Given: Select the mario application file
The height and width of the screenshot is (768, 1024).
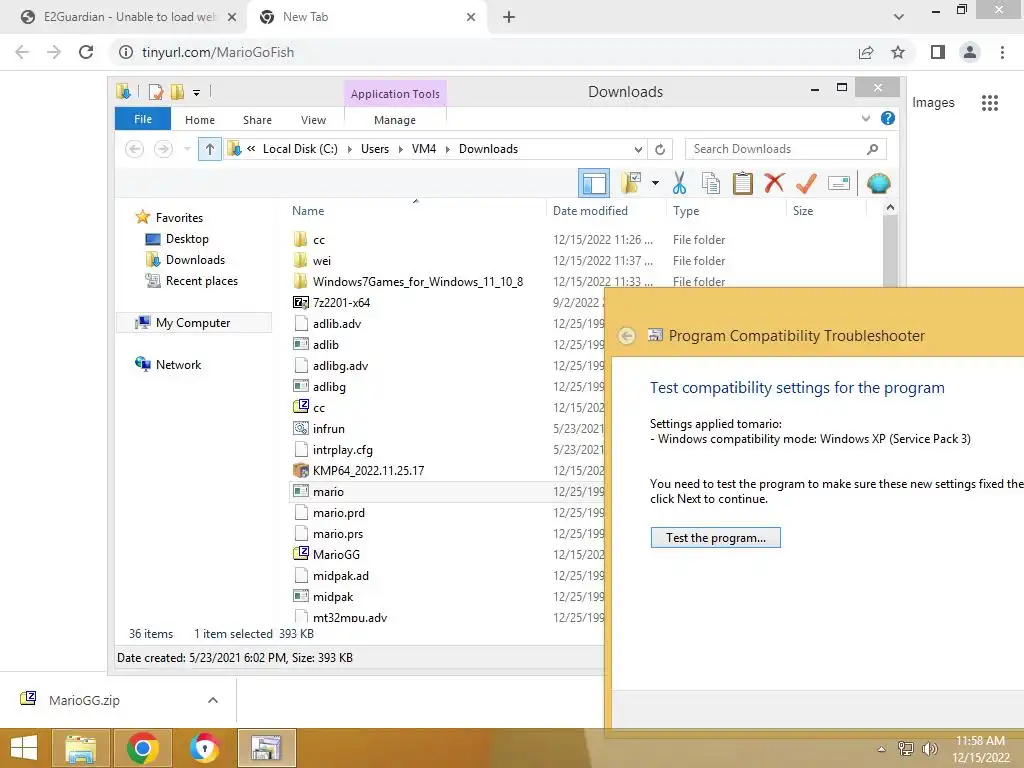Looking at the screenshot, I should [x=328, y=492].
